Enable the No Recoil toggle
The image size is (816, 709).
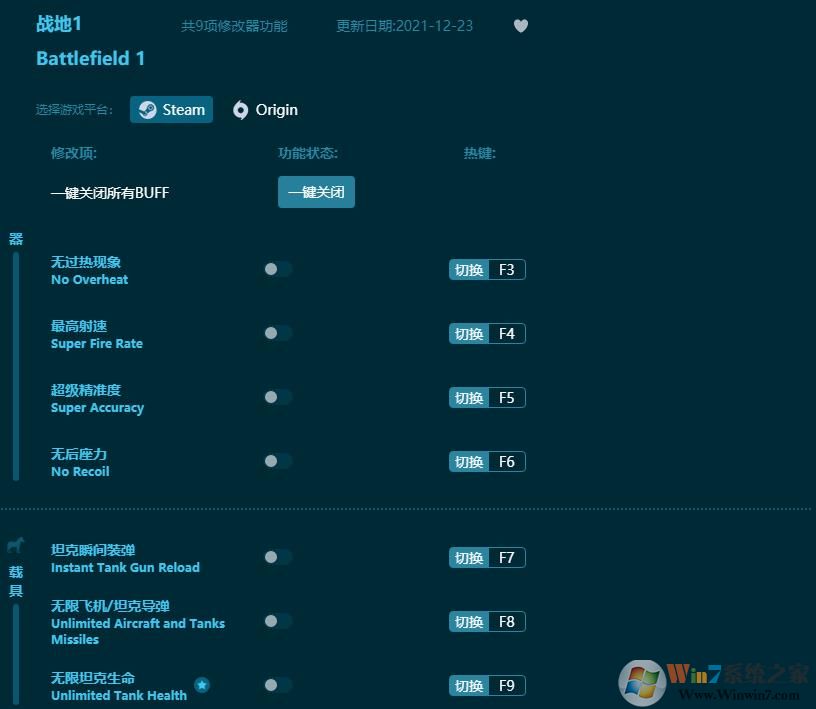pos(278,461)
